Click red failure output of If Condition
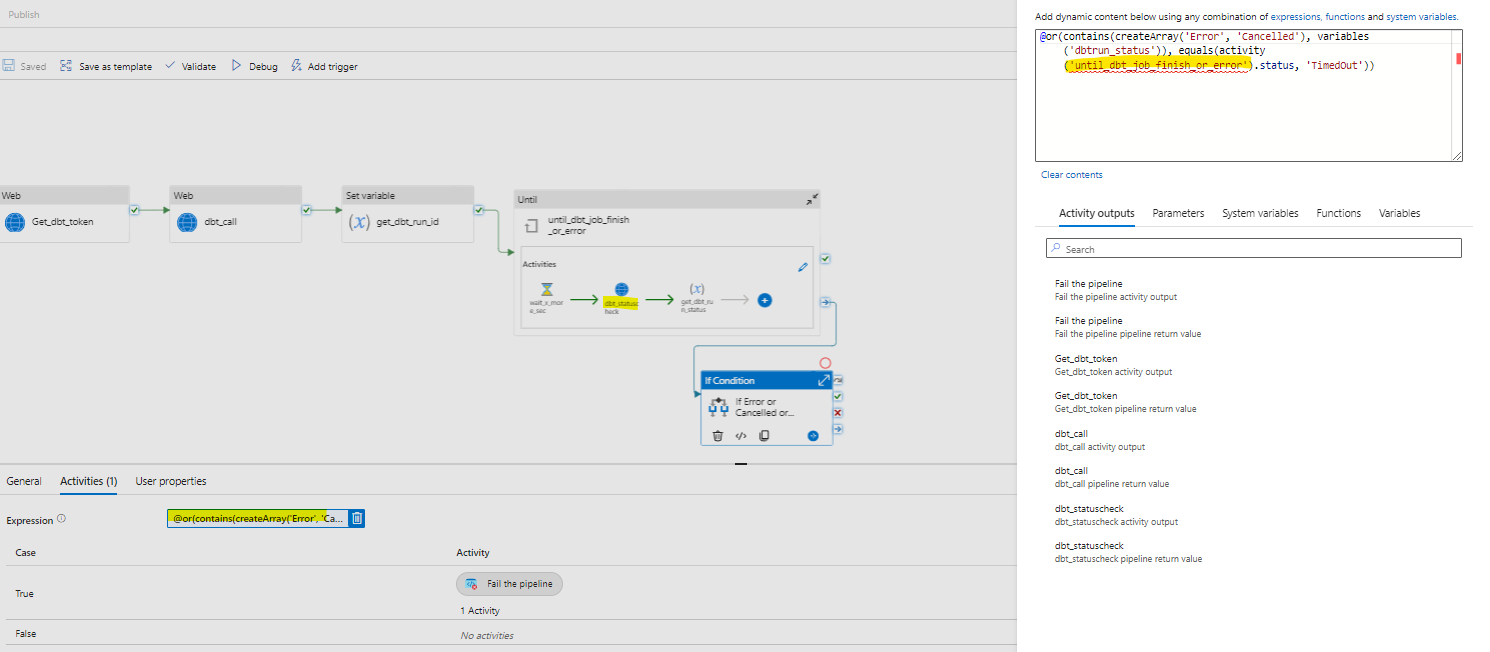Image resolution: width=1490 pixels, height=652 pixels. [x=838, y=412]
